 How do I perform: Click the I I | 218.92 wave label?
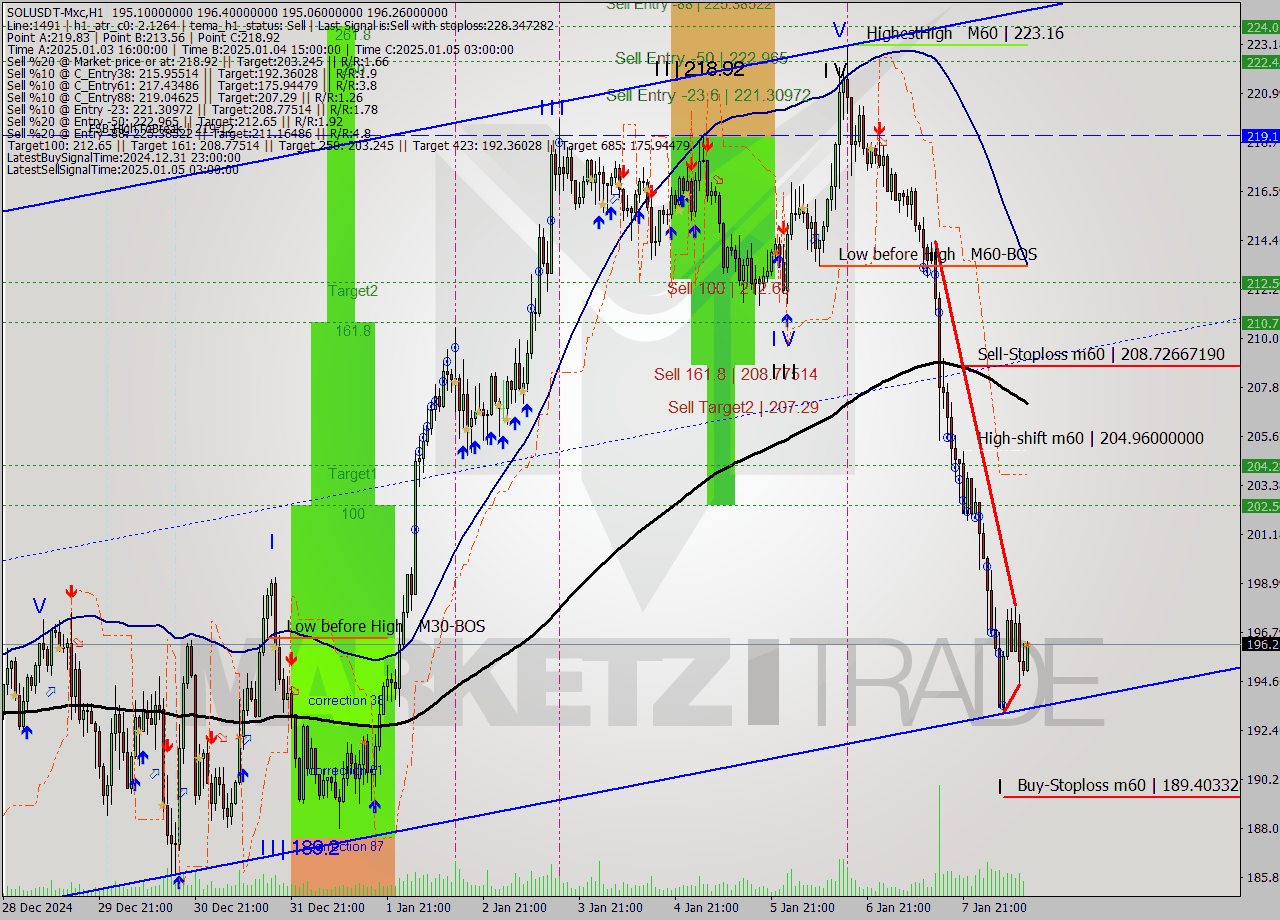coord(699,69)
